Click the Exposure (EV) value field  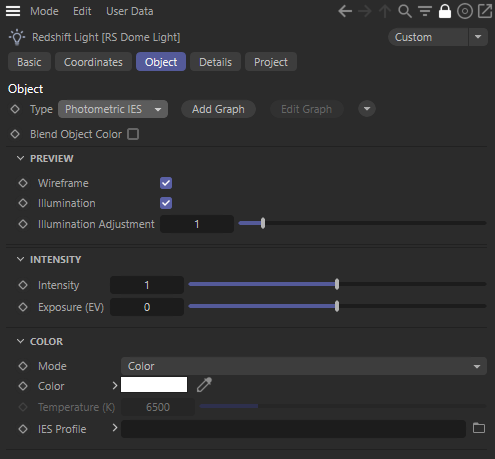pyautogui.click(x=147, y=307)
